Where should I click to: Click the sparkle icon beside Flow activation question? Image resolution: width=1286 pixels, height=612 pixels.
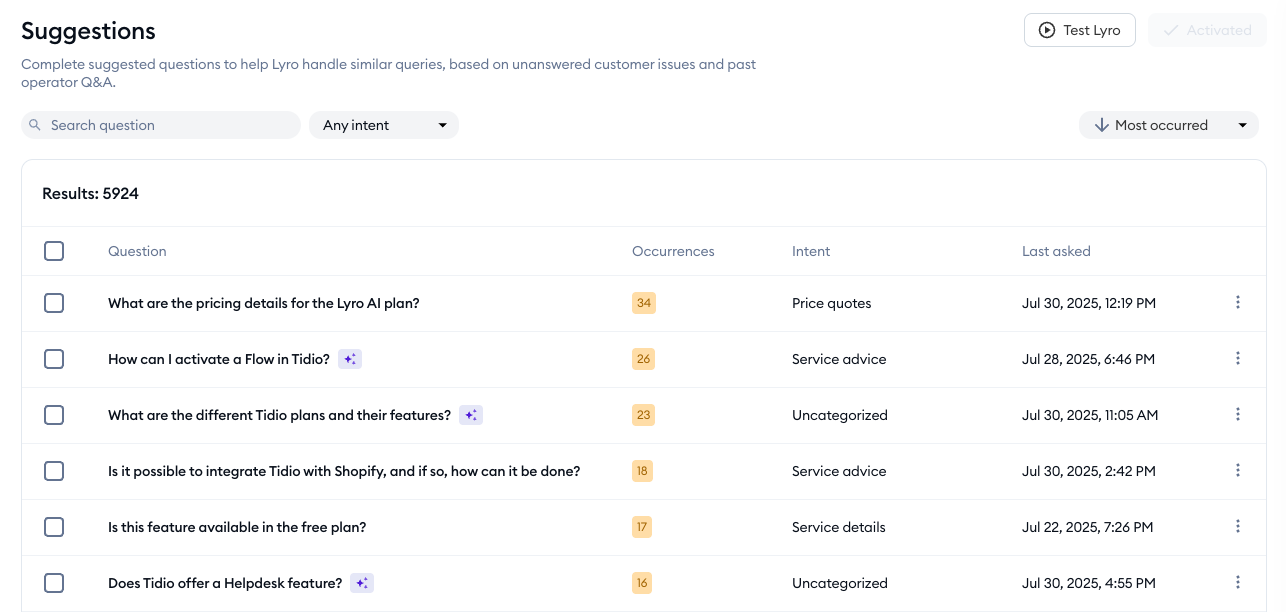(349, 359)
